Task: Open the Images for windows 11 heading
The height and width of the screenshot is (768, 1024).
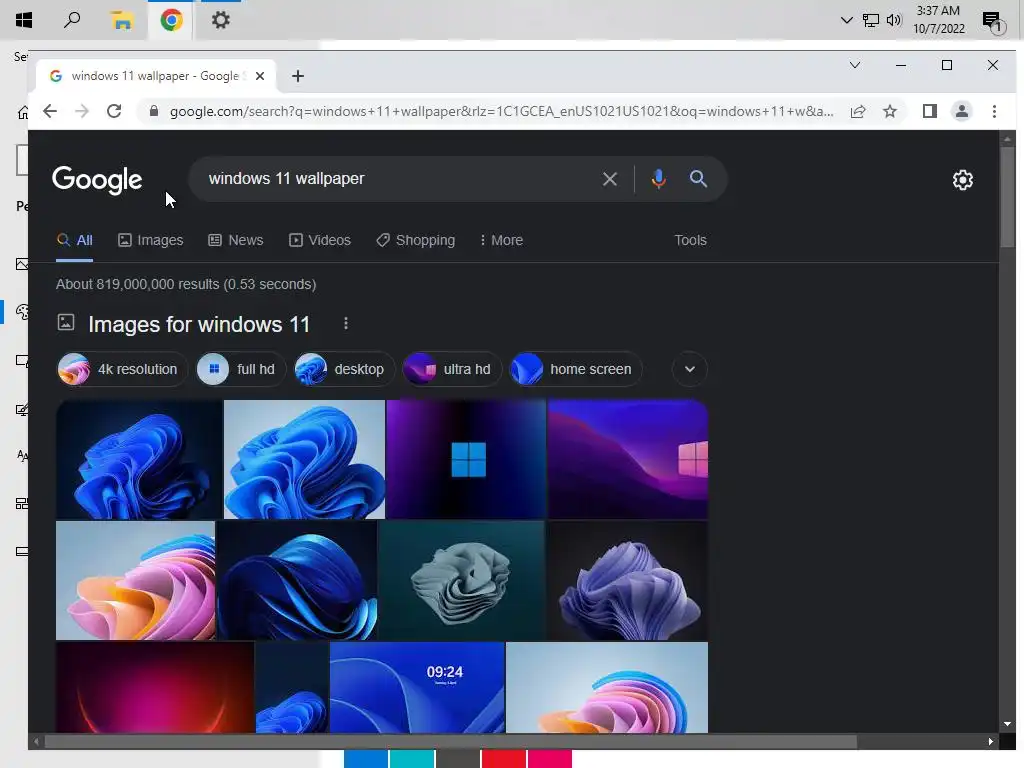Action: click(x=199, y=324)
